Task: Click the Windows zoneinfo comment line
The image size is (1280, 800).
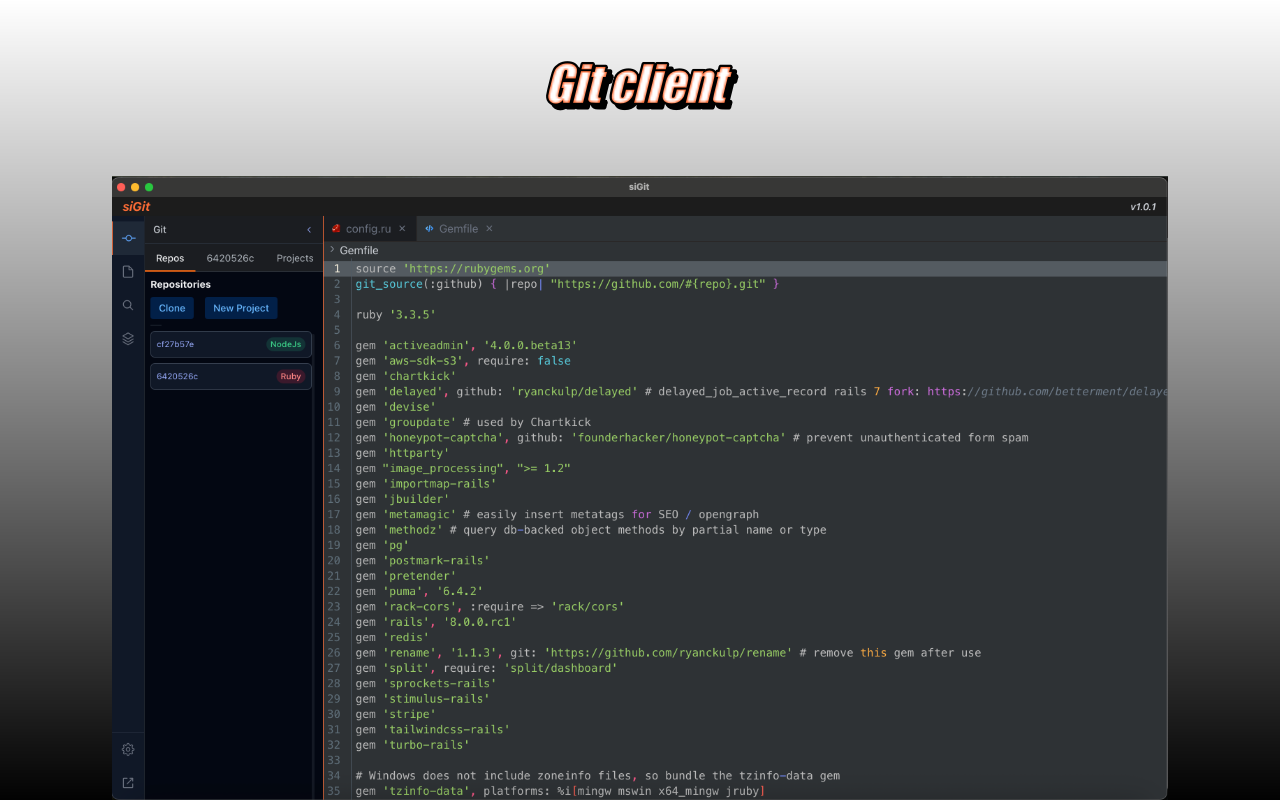Action: point(598,776)
